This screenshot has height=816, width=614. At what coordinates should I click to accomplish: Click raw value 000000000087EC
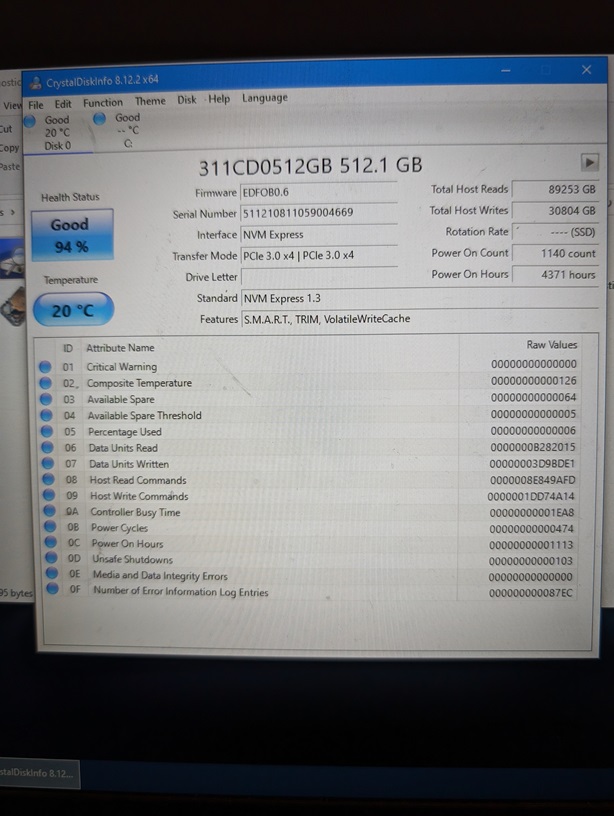click(x=531, y=593)
